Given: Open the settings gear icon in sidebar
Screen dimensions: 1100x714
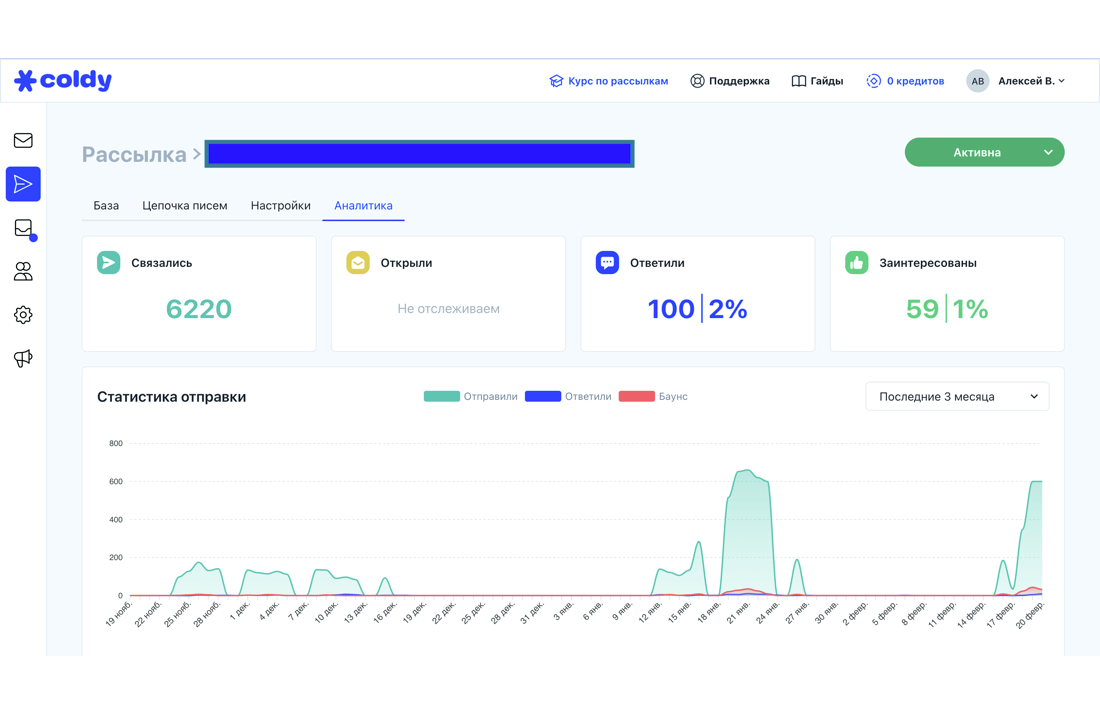Looking at the screenshot, I should tap(23, 315).
